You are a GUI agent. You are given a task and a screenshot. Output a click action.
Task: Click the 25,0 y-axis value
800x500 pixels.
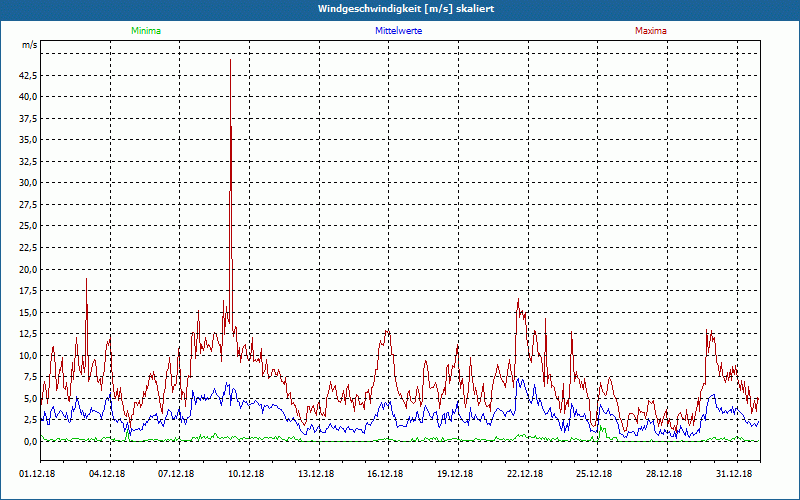pos(28,227)
